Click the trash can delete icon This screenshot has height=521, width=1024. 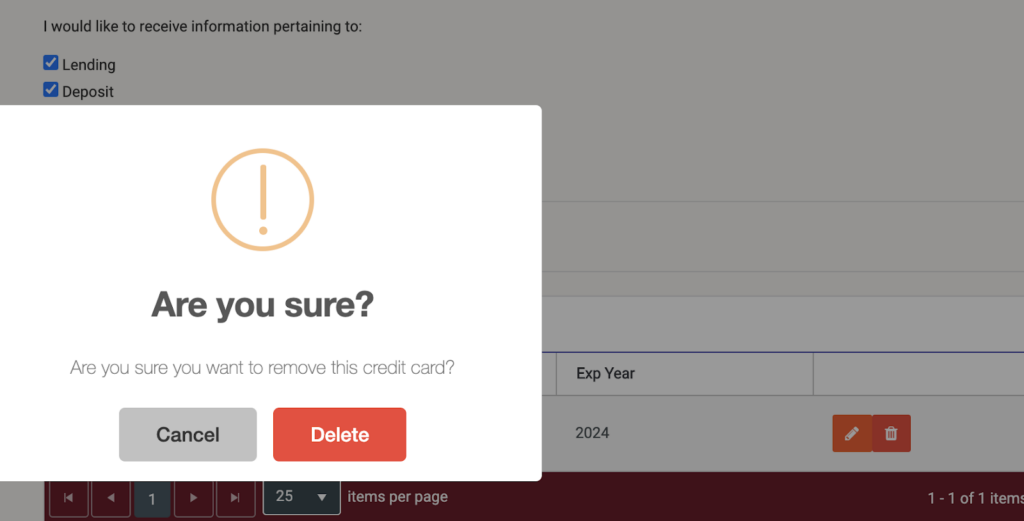point(891,434)
